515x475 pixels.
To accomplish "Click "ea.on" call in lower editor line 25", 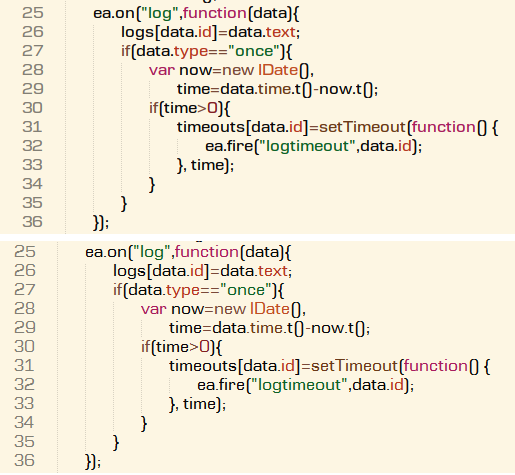I will pos(106,252).
